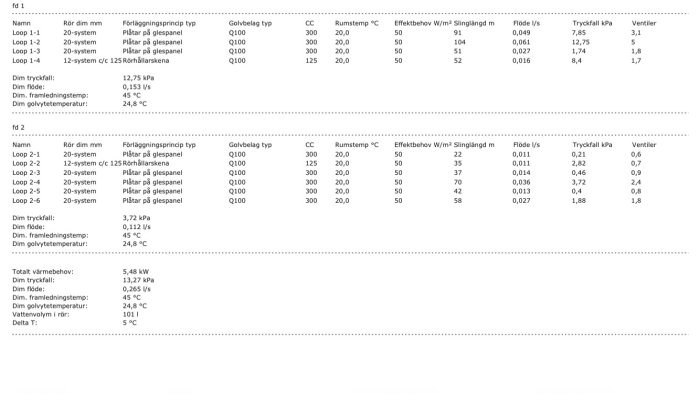Click the Slinglängd value '104' for Loop 1-2

click(459, 42)
